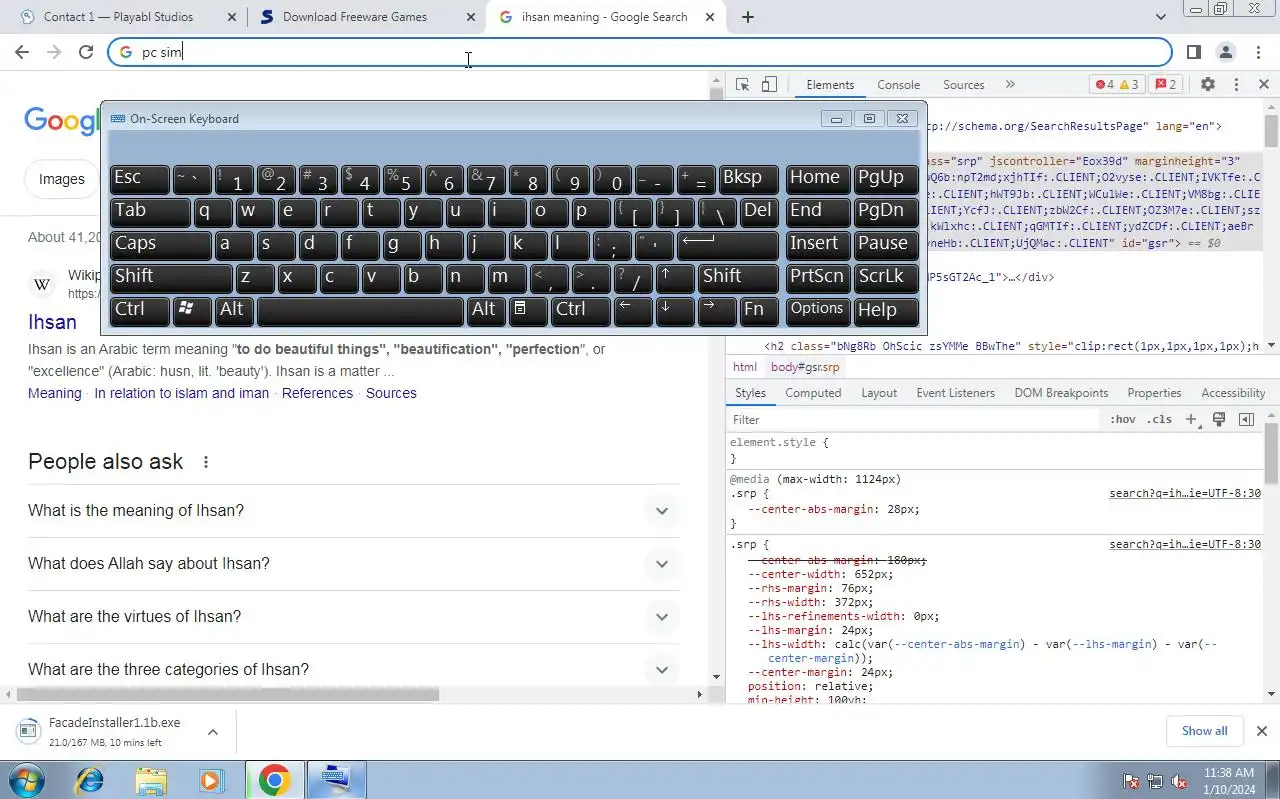Expand FacadeInstaller1.1b.exe download options arrow

[x=213, y=732]
